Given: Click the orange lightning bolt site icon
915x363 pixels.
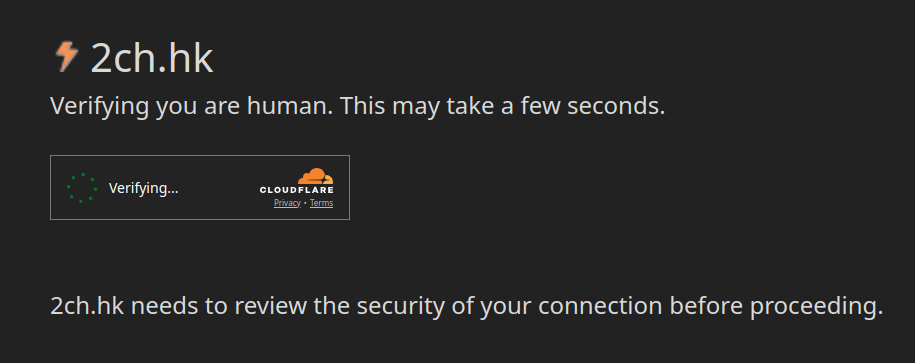Looking at the screenshot, I should pos(66,57).
